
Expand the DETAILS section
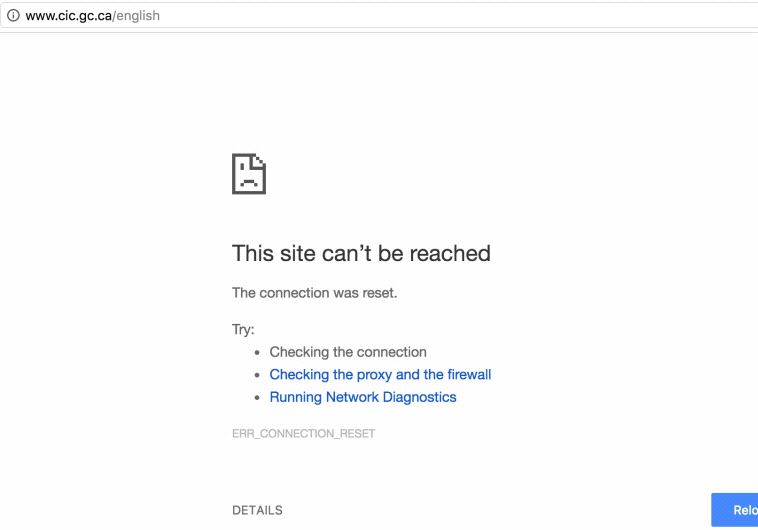point(257,511)
